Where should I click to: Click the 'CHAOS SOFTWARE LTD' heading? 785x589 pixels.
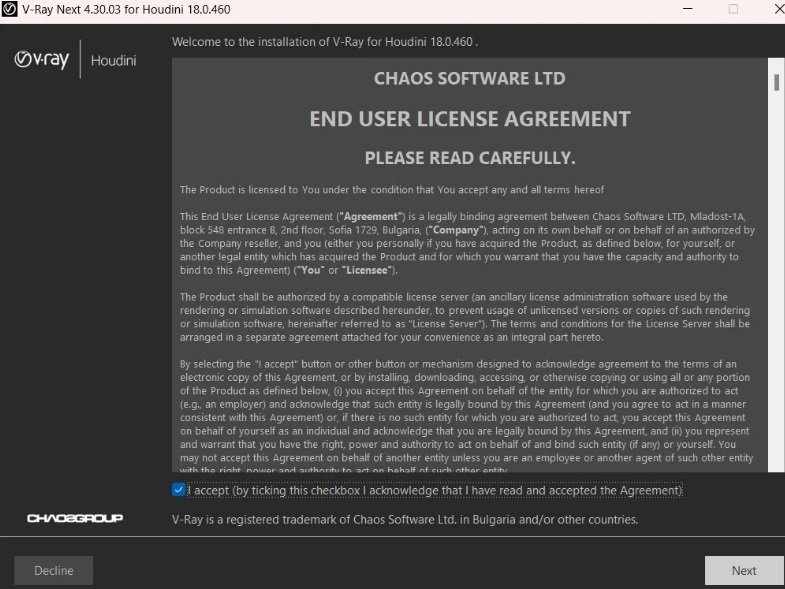(469, 78)
